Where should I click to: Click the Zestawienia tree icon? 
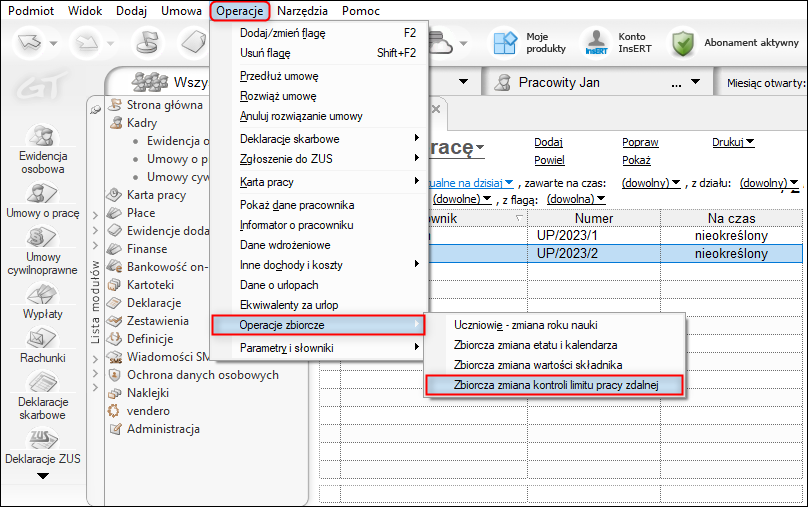[114, 321]
